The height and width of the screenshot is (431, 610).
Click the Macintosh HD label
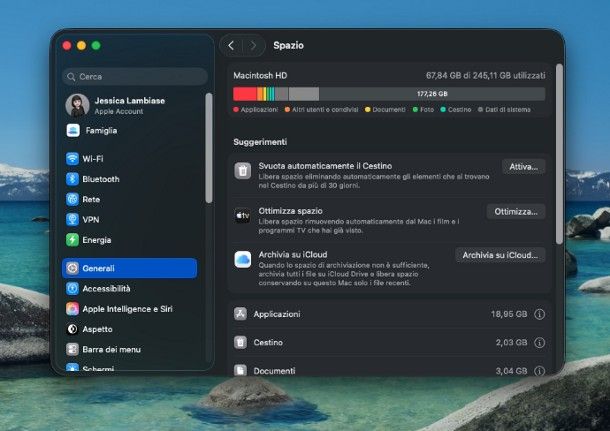260,75
